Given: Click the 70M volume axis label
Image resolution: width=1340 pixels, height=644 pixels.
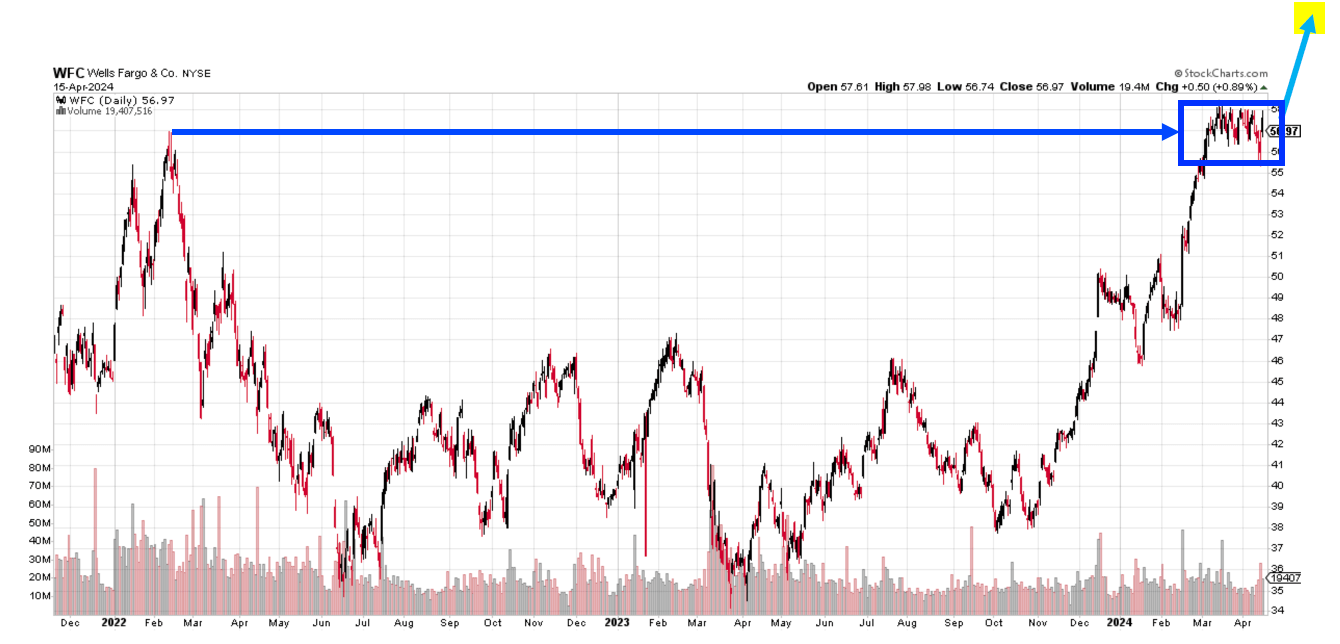Looking at the screenshot, I should click(40, 486).
